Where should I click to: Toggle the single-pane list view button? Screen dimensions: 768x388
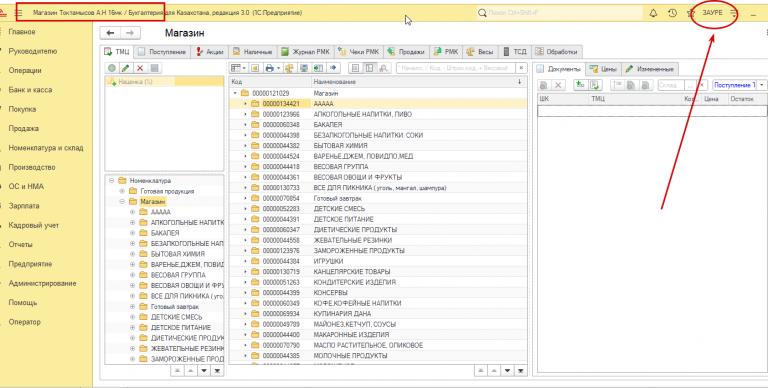(356, 68)
